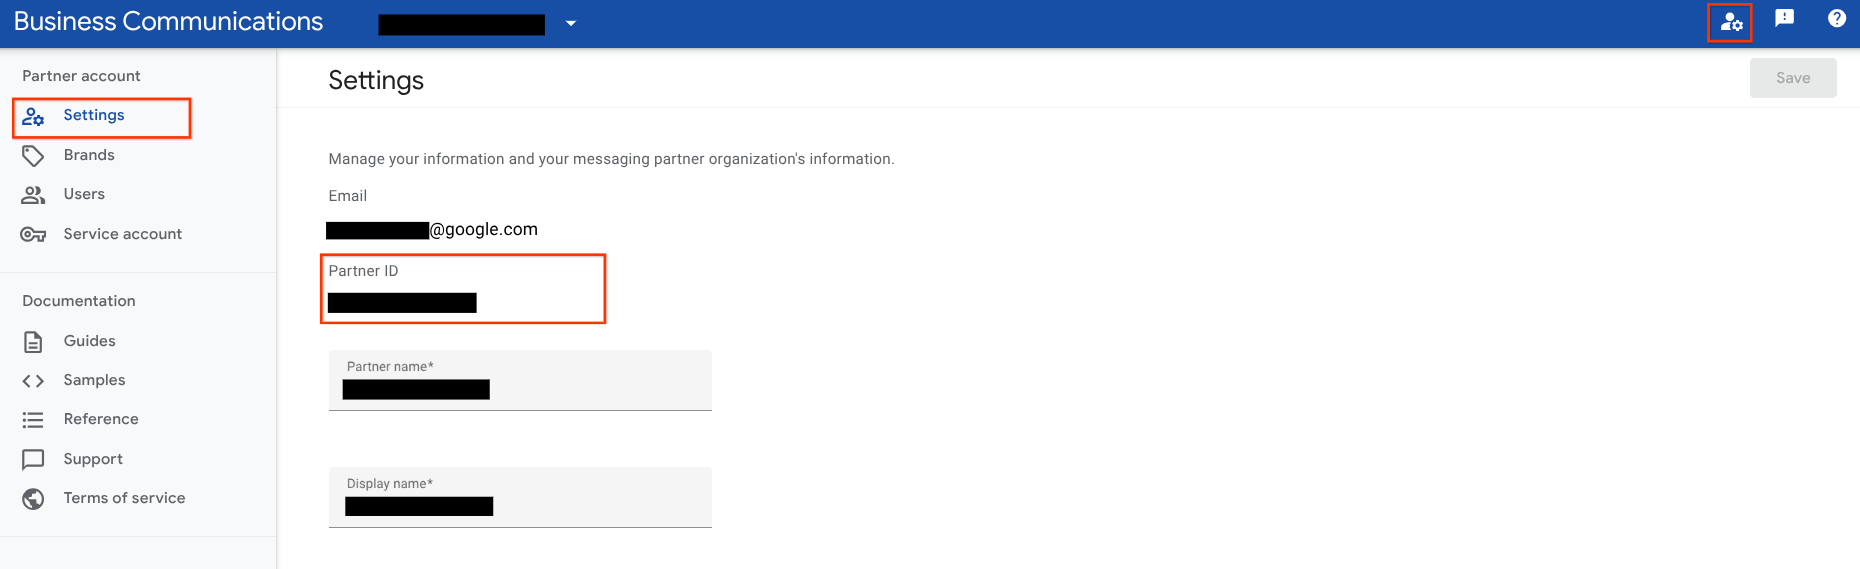
Task: Click the Business Communications title
Action: click(x=168, y=22)
